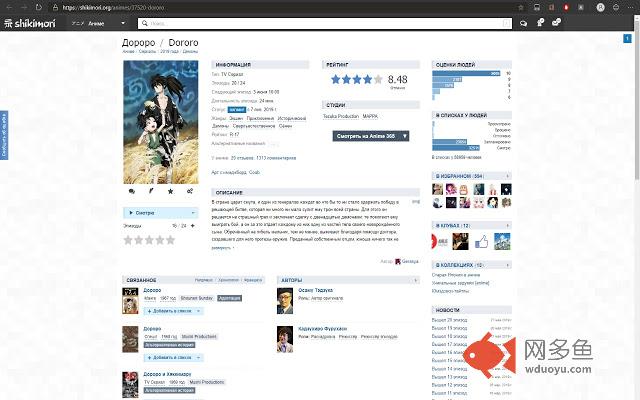This screenshot has width=640, height=400.
Task: Click the share icon under the poster
Action: [190, 190]
